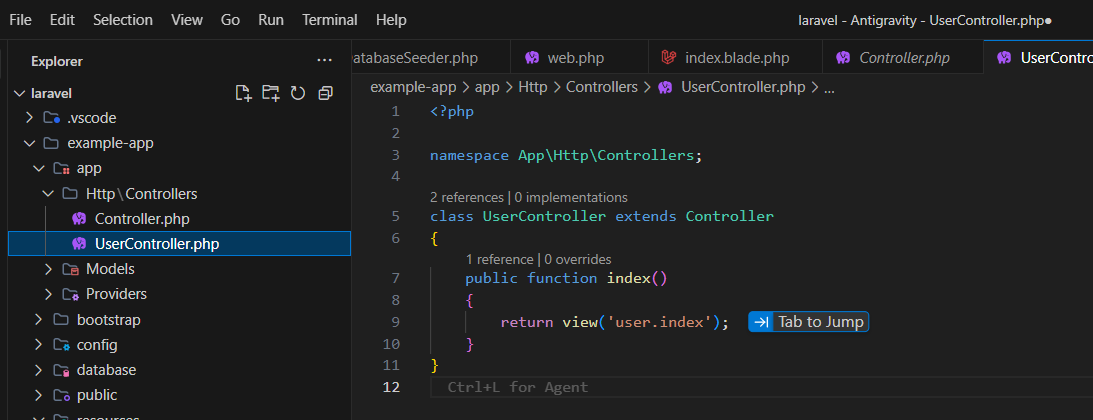1093x420 pixels.
Task: Collapse the example-app folder chevron
Action: point(29,143)
